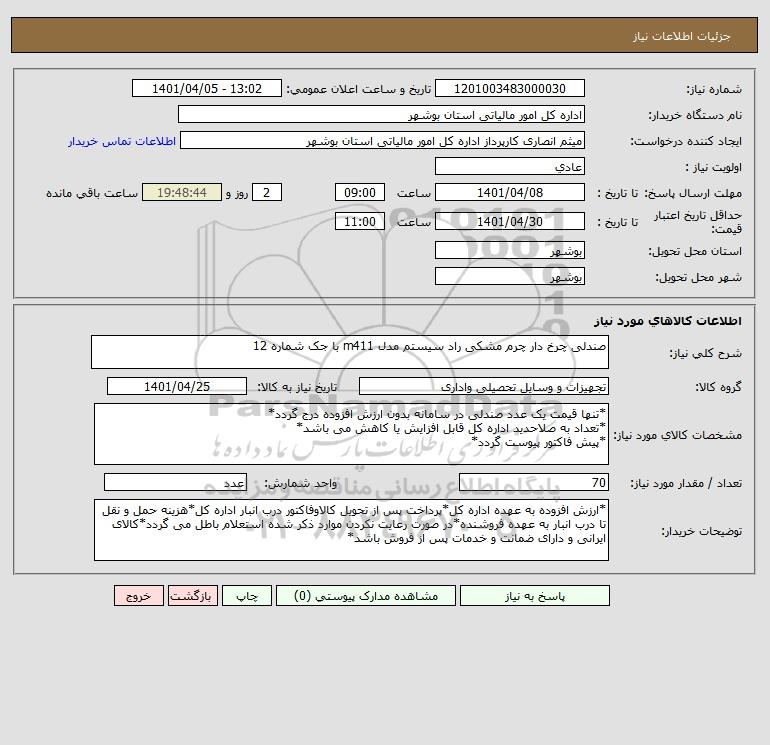
Task: Click the چاپ print button
Action: click(247, 596)
